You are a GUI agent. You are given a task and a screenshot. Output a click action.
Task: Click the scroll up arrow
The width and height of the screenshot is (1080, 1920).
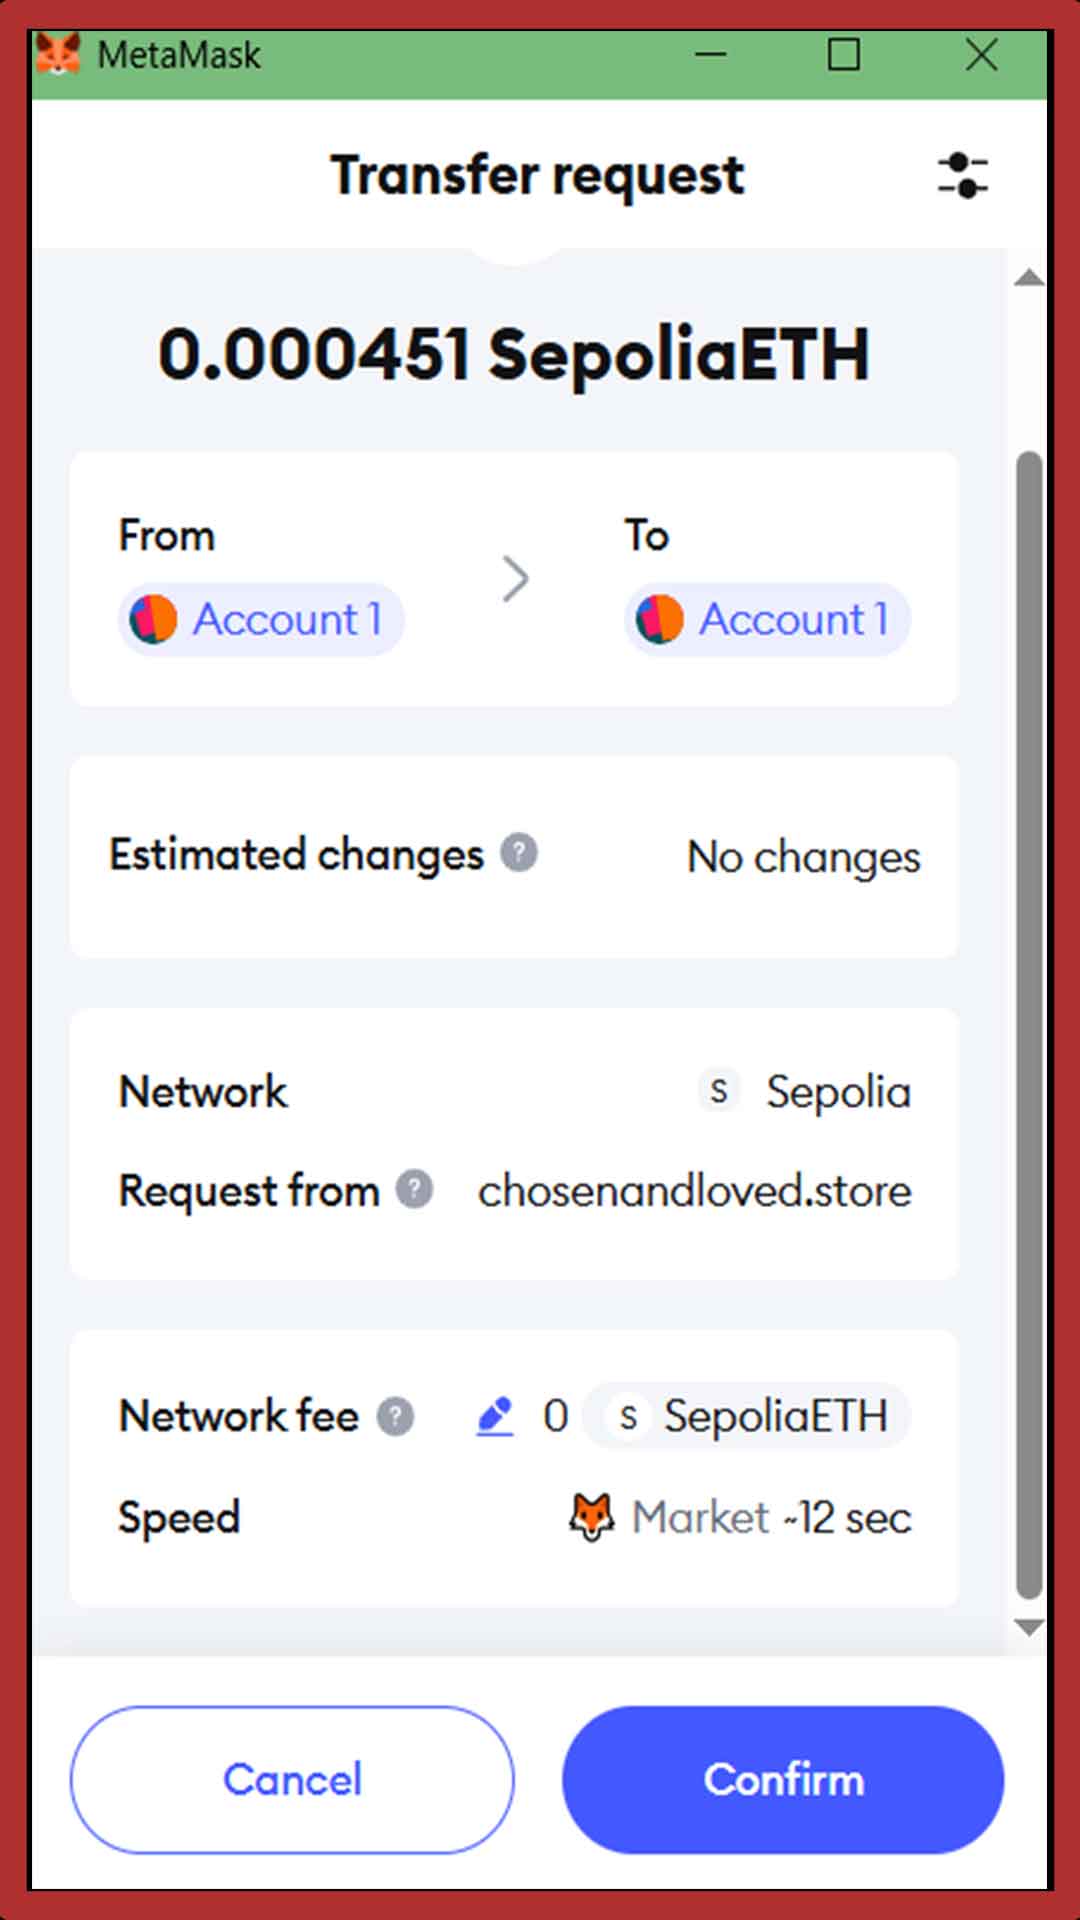(1029, 278)
